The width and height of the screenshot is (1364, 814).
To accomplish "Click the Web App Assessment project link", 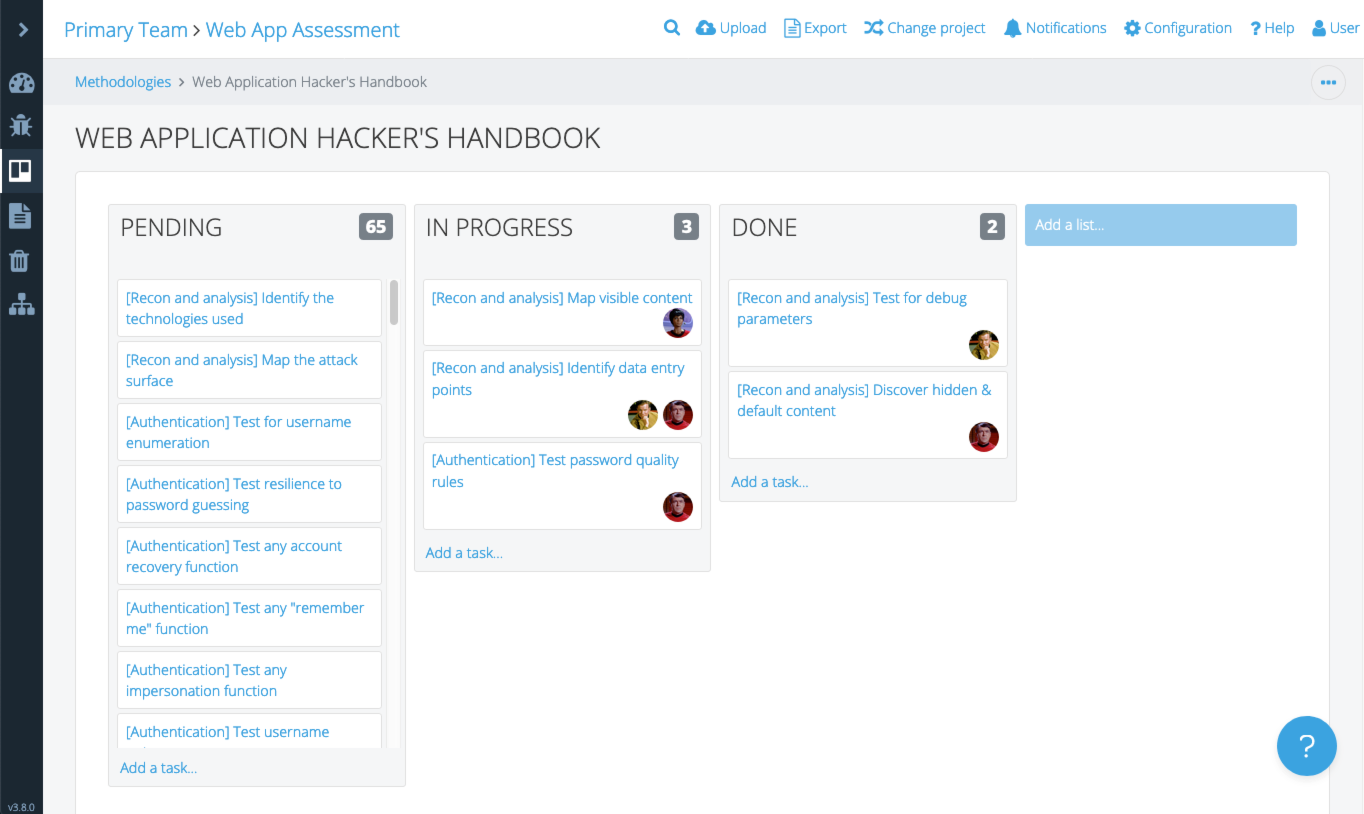I will point(303,30).
